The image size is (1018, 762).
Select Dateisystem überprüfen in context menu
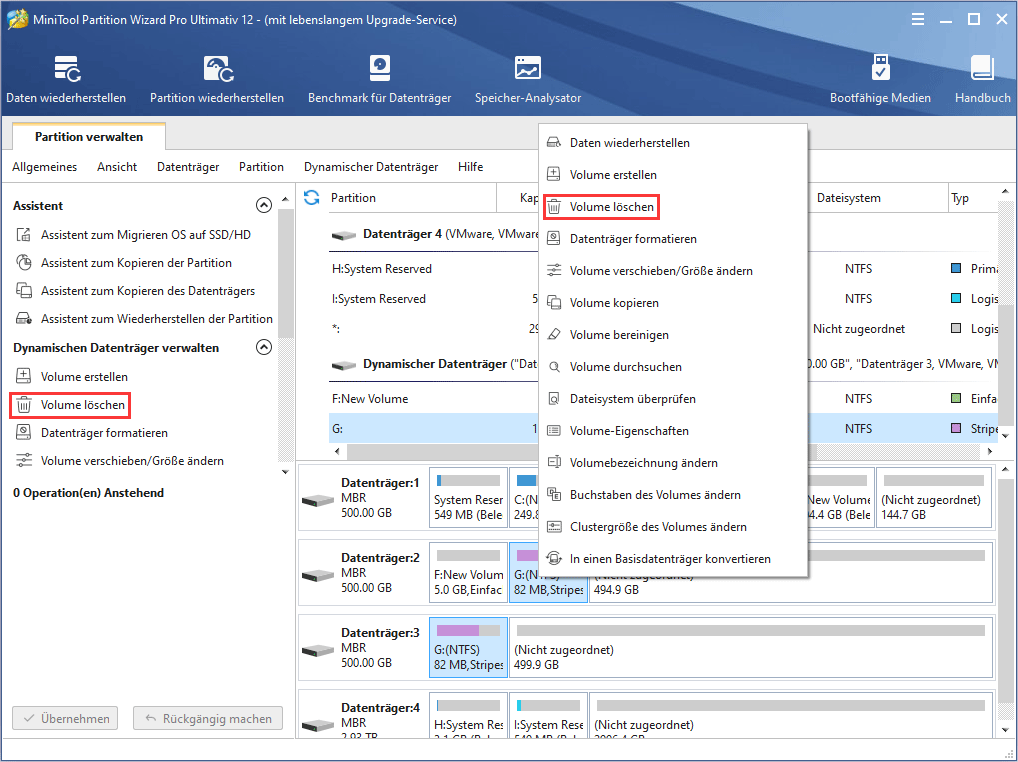pos(673,399)
